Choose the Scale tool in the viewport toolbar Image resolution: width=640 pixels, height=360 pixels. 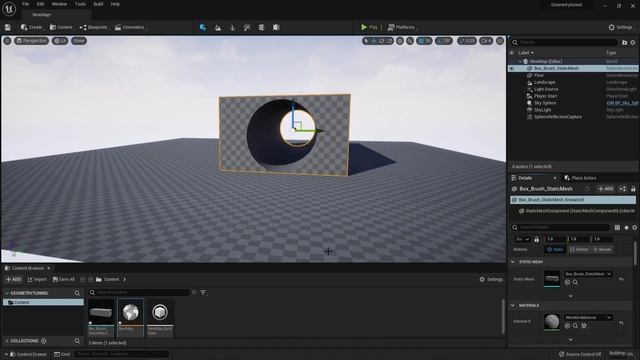pos(389,41)
